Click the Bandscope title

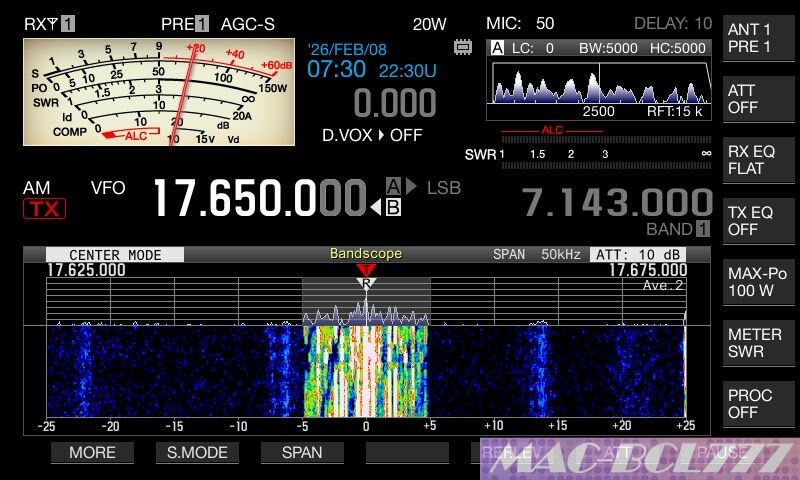(366, 254)
